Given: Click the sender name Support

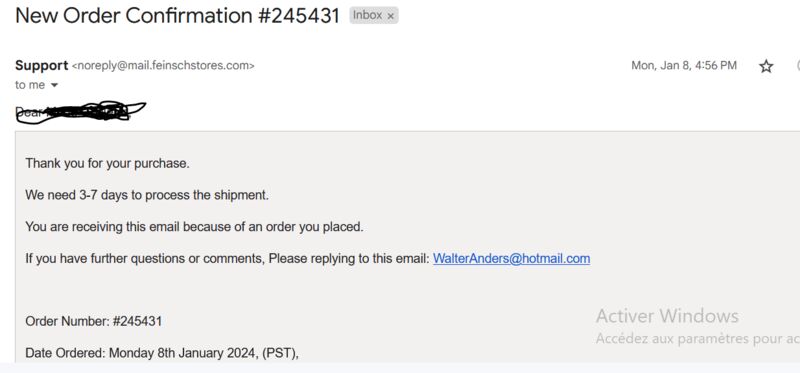Looking at the screenshot, I should coord(41,65).
